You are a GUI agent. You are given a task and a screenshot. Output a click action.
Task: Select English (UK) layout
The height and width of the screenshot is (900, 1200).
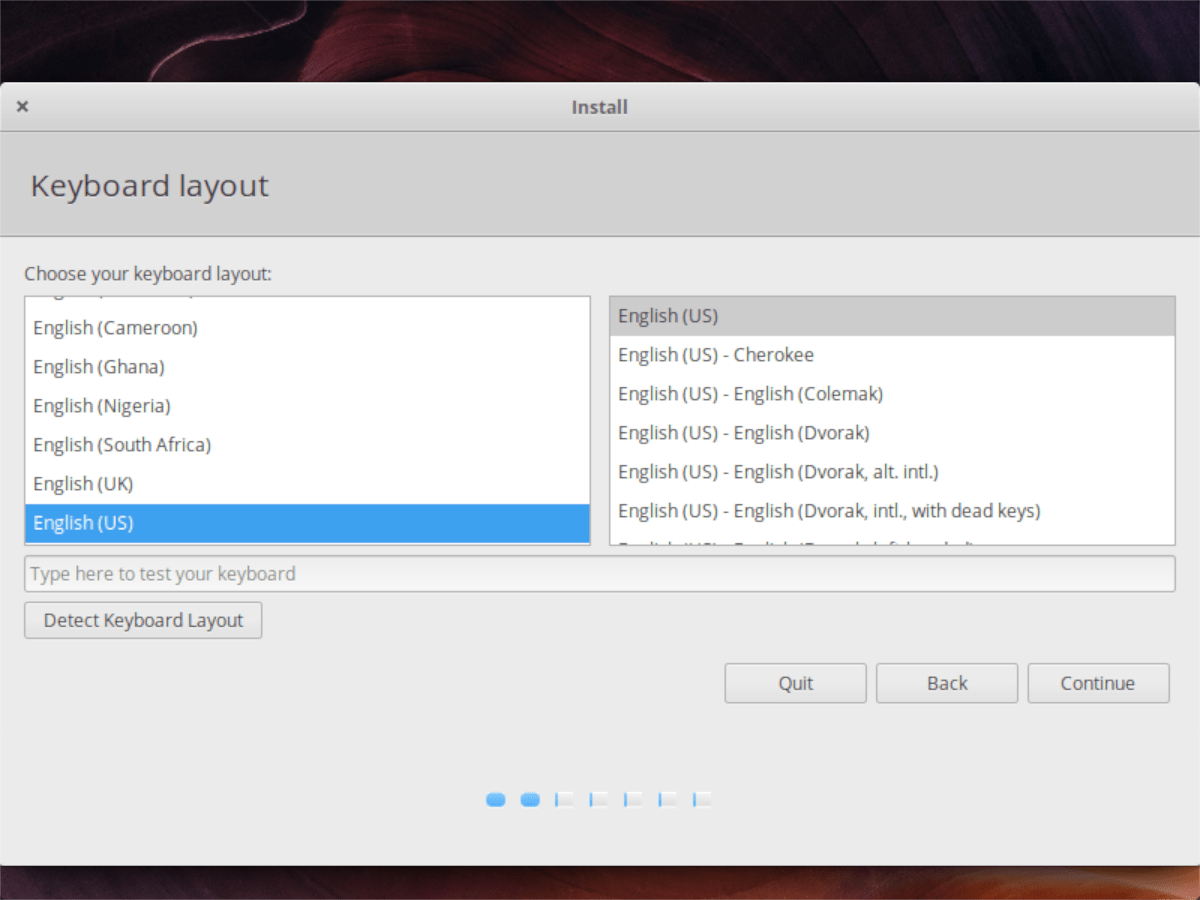(x=307, y=484)
